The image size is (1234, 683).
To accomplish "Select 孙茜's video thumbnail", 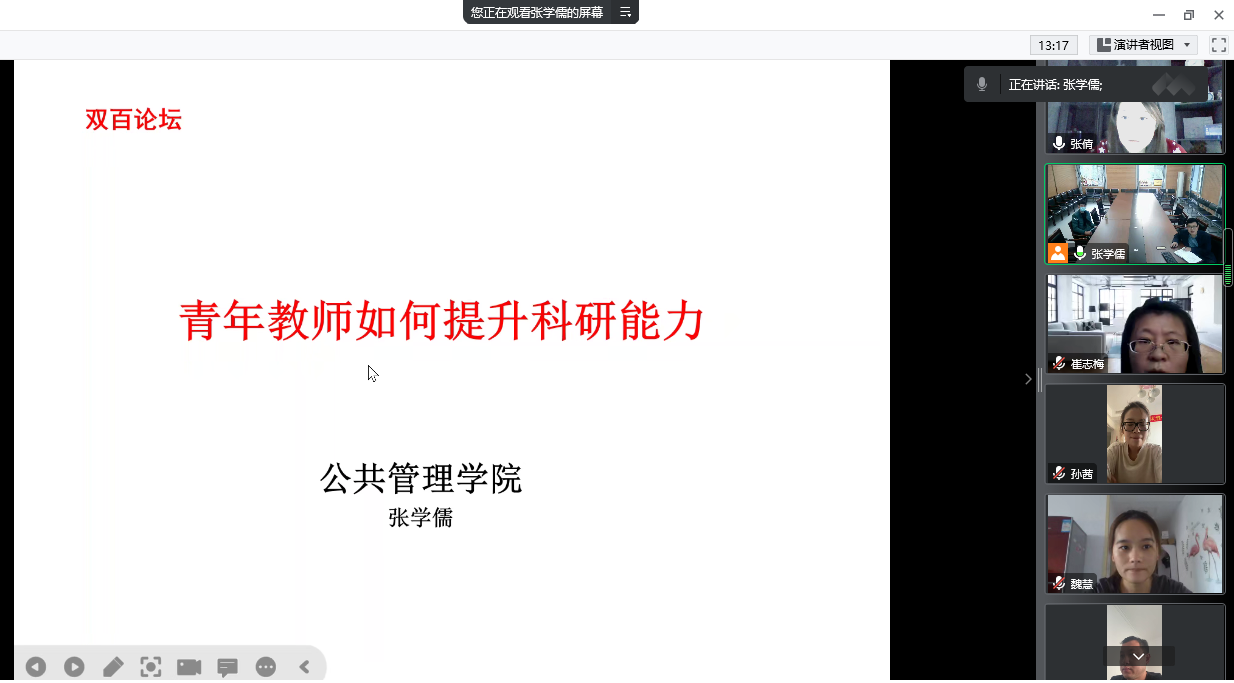I will point(1135,434).
